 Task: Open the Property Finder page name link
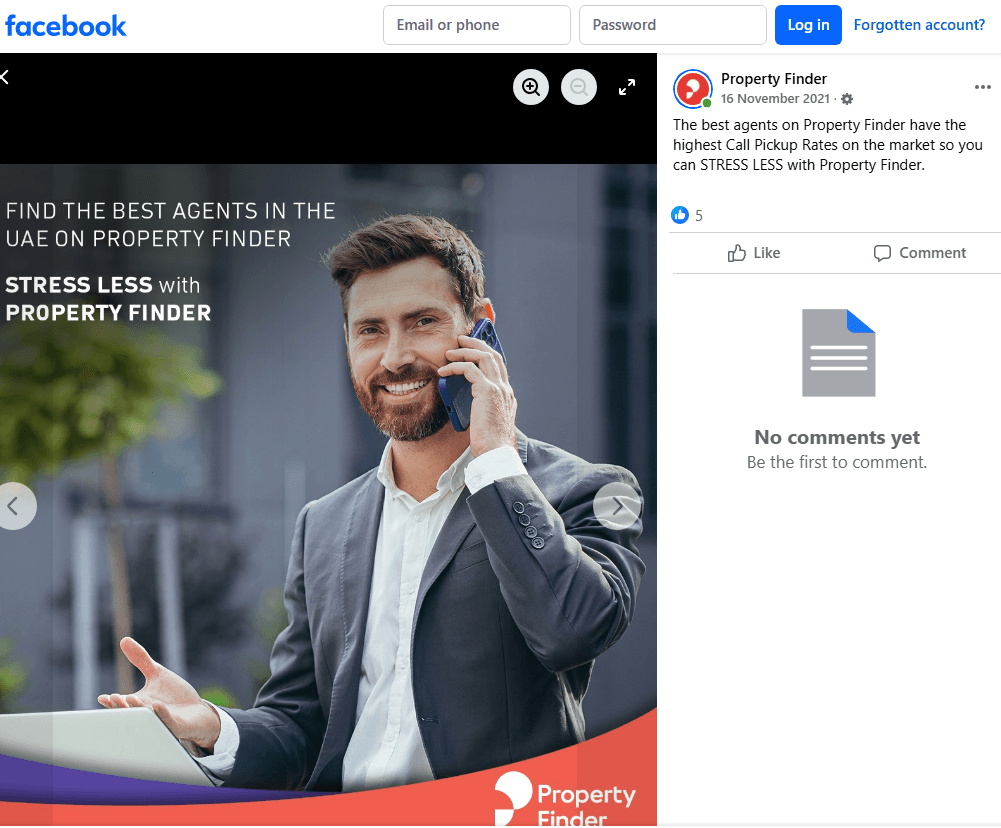tap(773, 79)
